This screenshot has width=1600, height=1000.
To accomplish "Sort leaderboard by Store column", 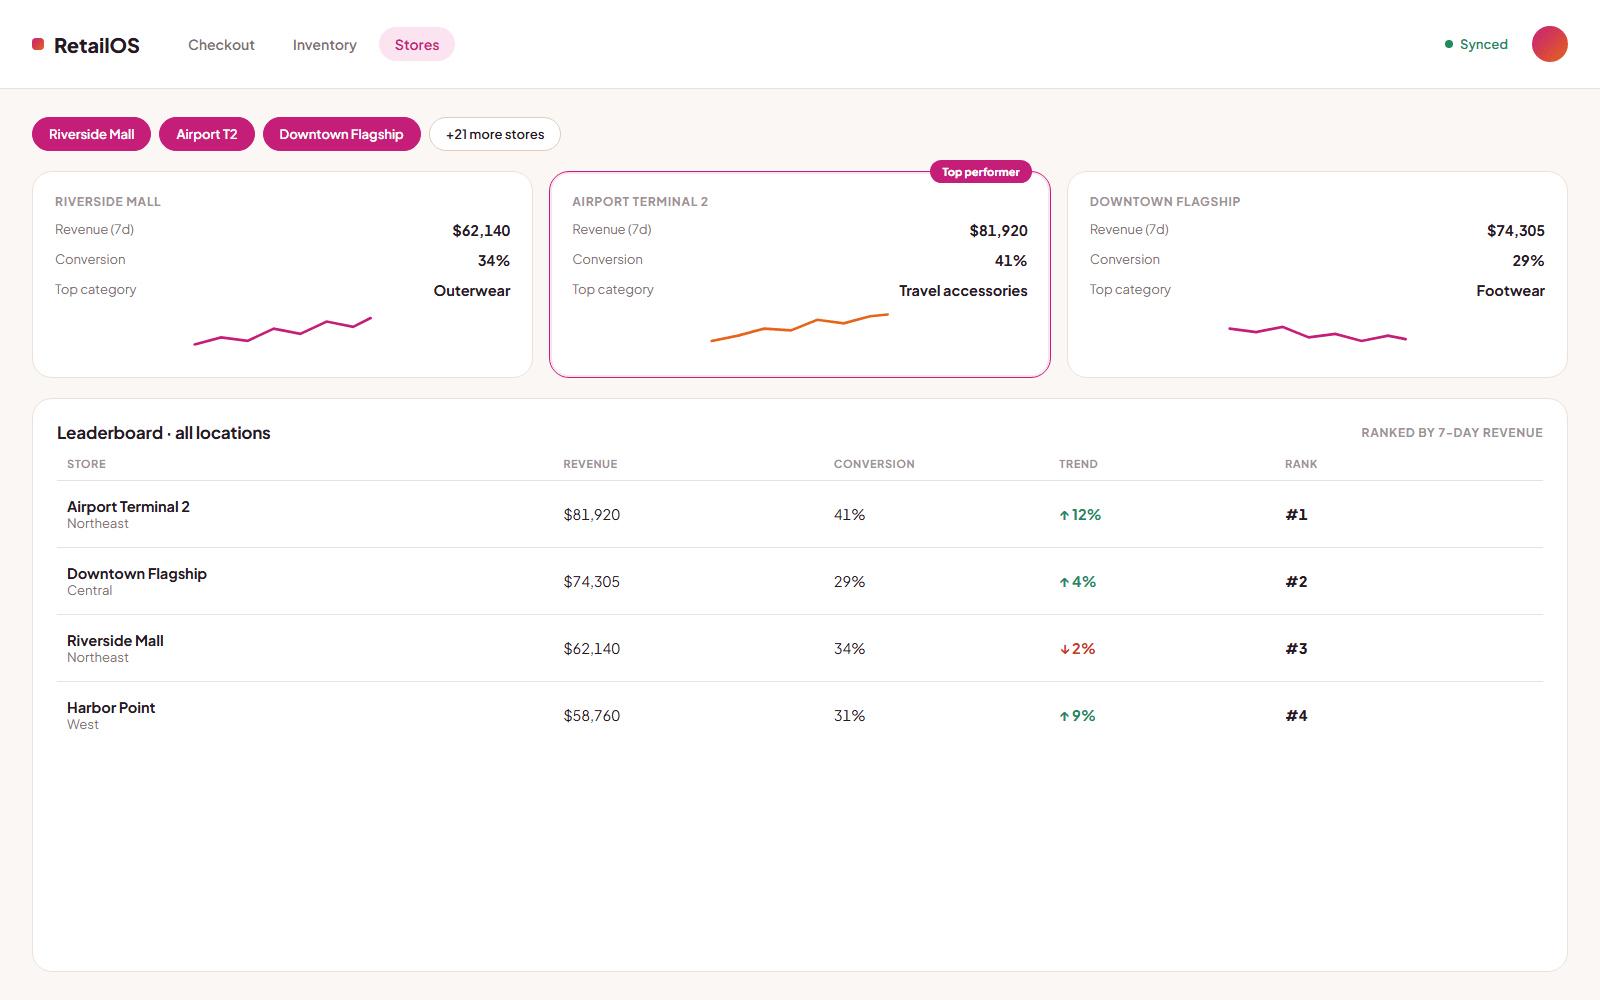I will click(86, 464).
